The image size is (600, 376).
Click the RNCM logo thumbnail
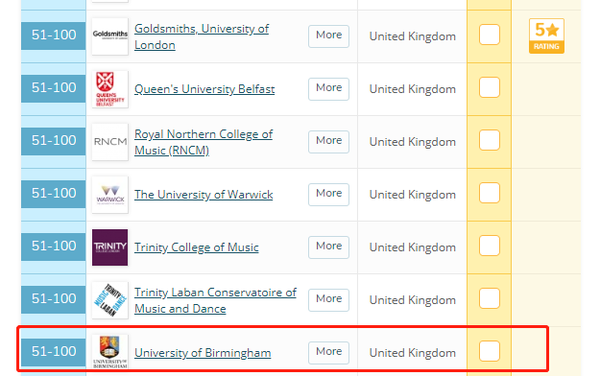point(110,142)
